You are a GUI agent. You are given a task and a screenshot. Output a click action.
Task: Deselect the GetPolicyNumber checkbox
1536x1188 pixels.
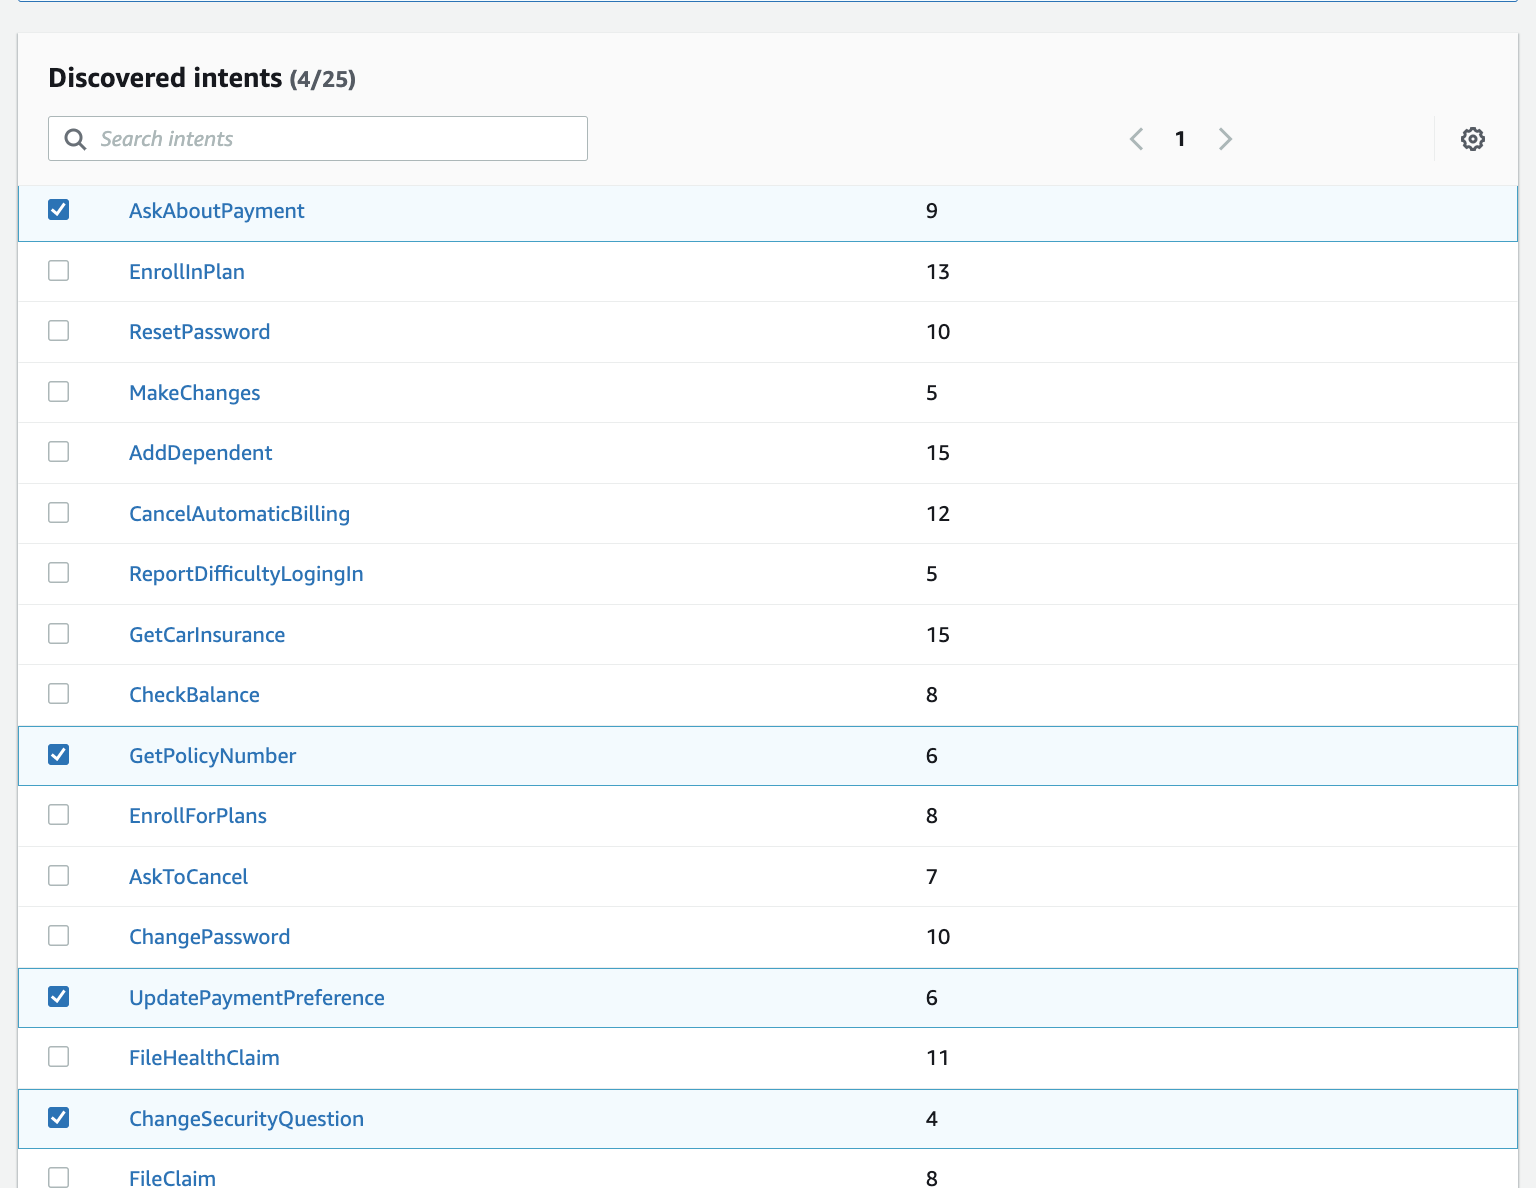click(x=59, y=755)
